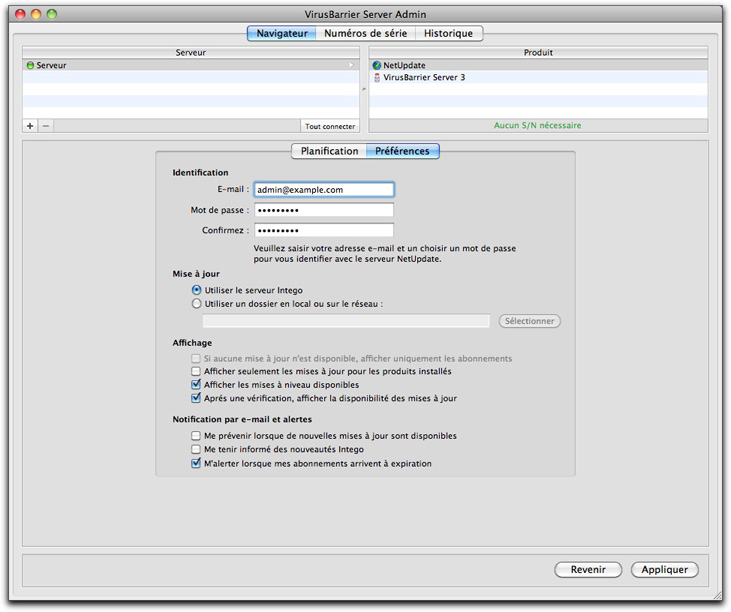Viewport: 731px width, 612px height.
Task: Click the Aucun S/N nécessaire status text
Action: tap(538, 125)
